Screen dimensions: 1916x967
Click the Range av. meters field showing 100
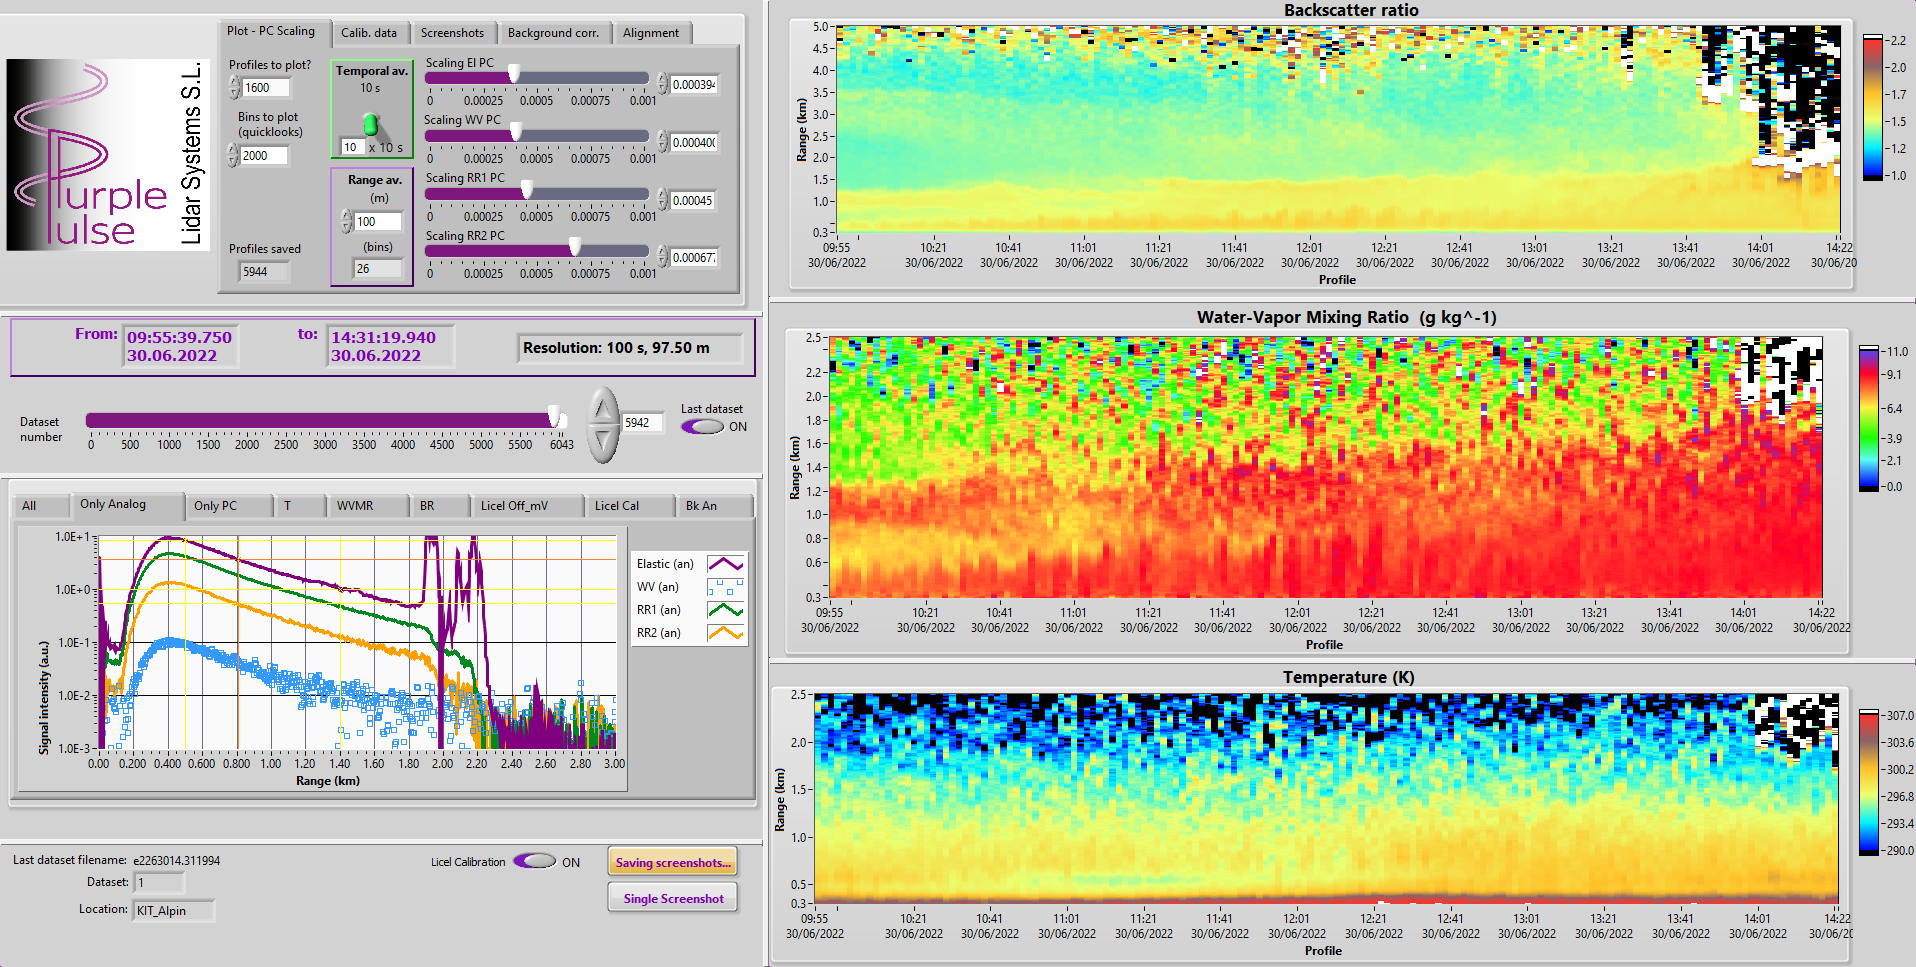click(377, 222)
